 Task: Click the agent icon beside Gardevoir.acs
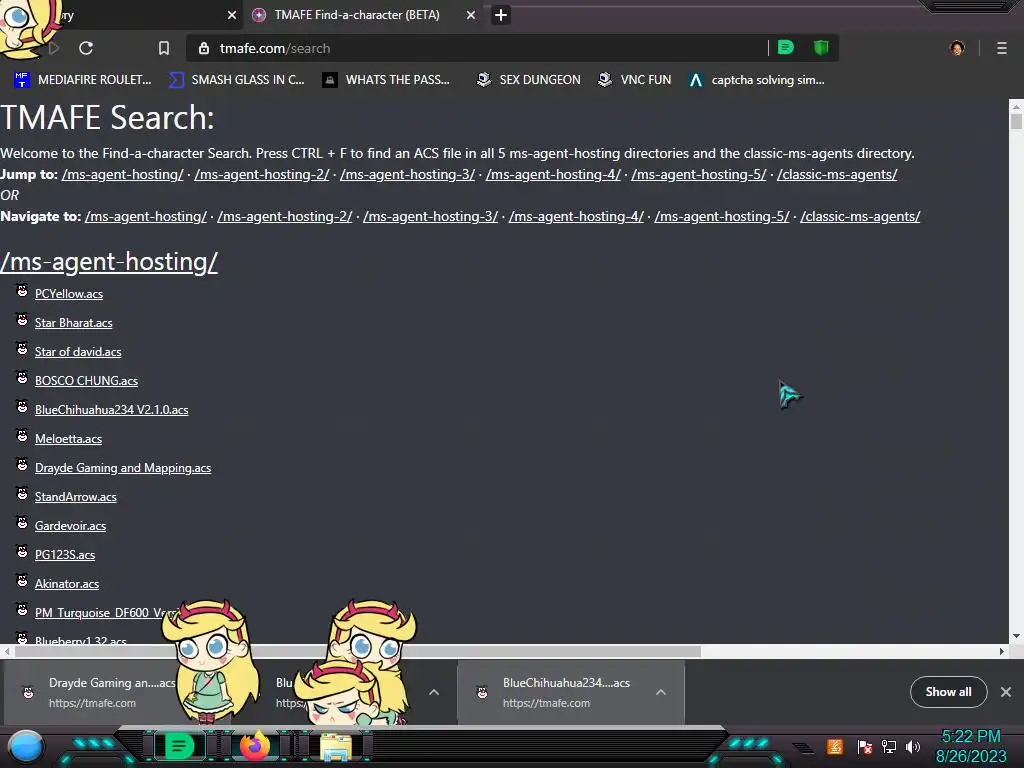point(22,522)
